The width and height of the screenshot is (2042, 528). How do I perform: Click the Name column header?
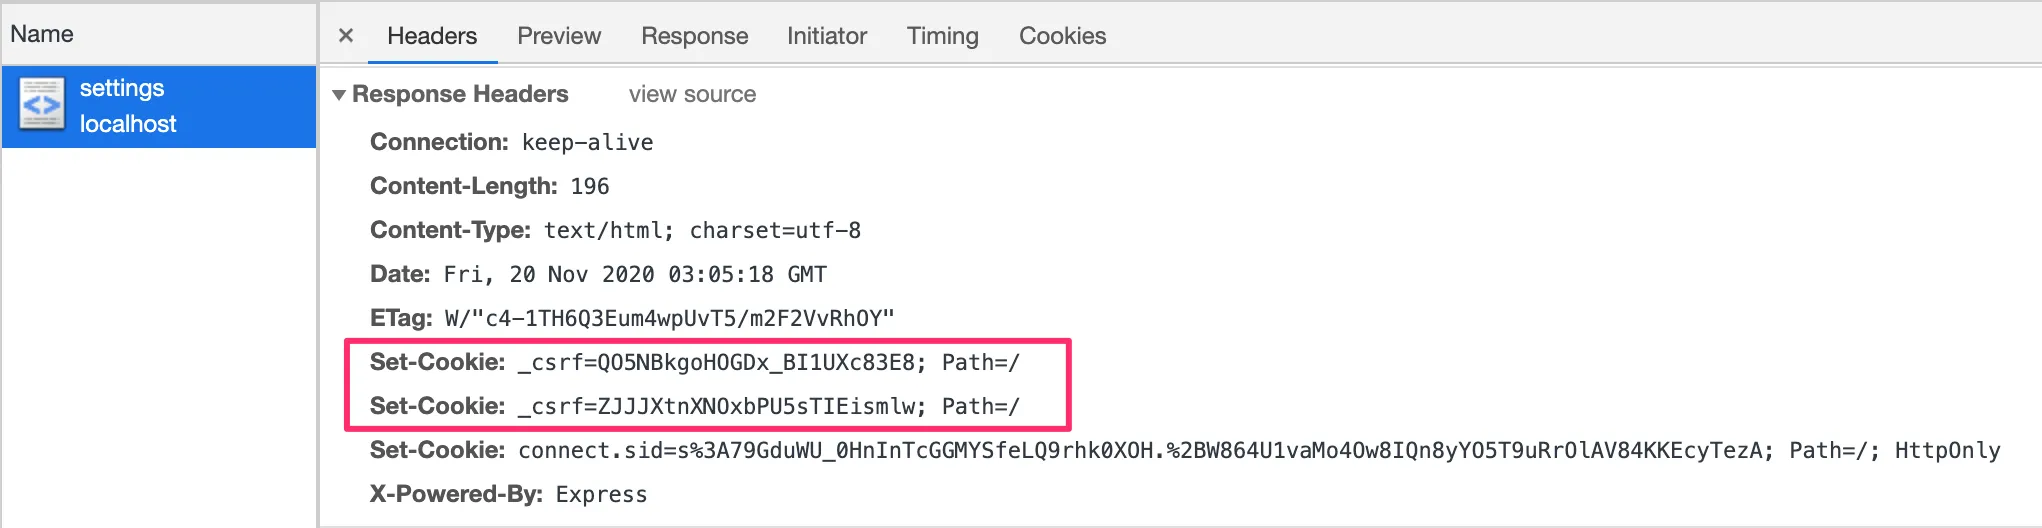[42, 34]
